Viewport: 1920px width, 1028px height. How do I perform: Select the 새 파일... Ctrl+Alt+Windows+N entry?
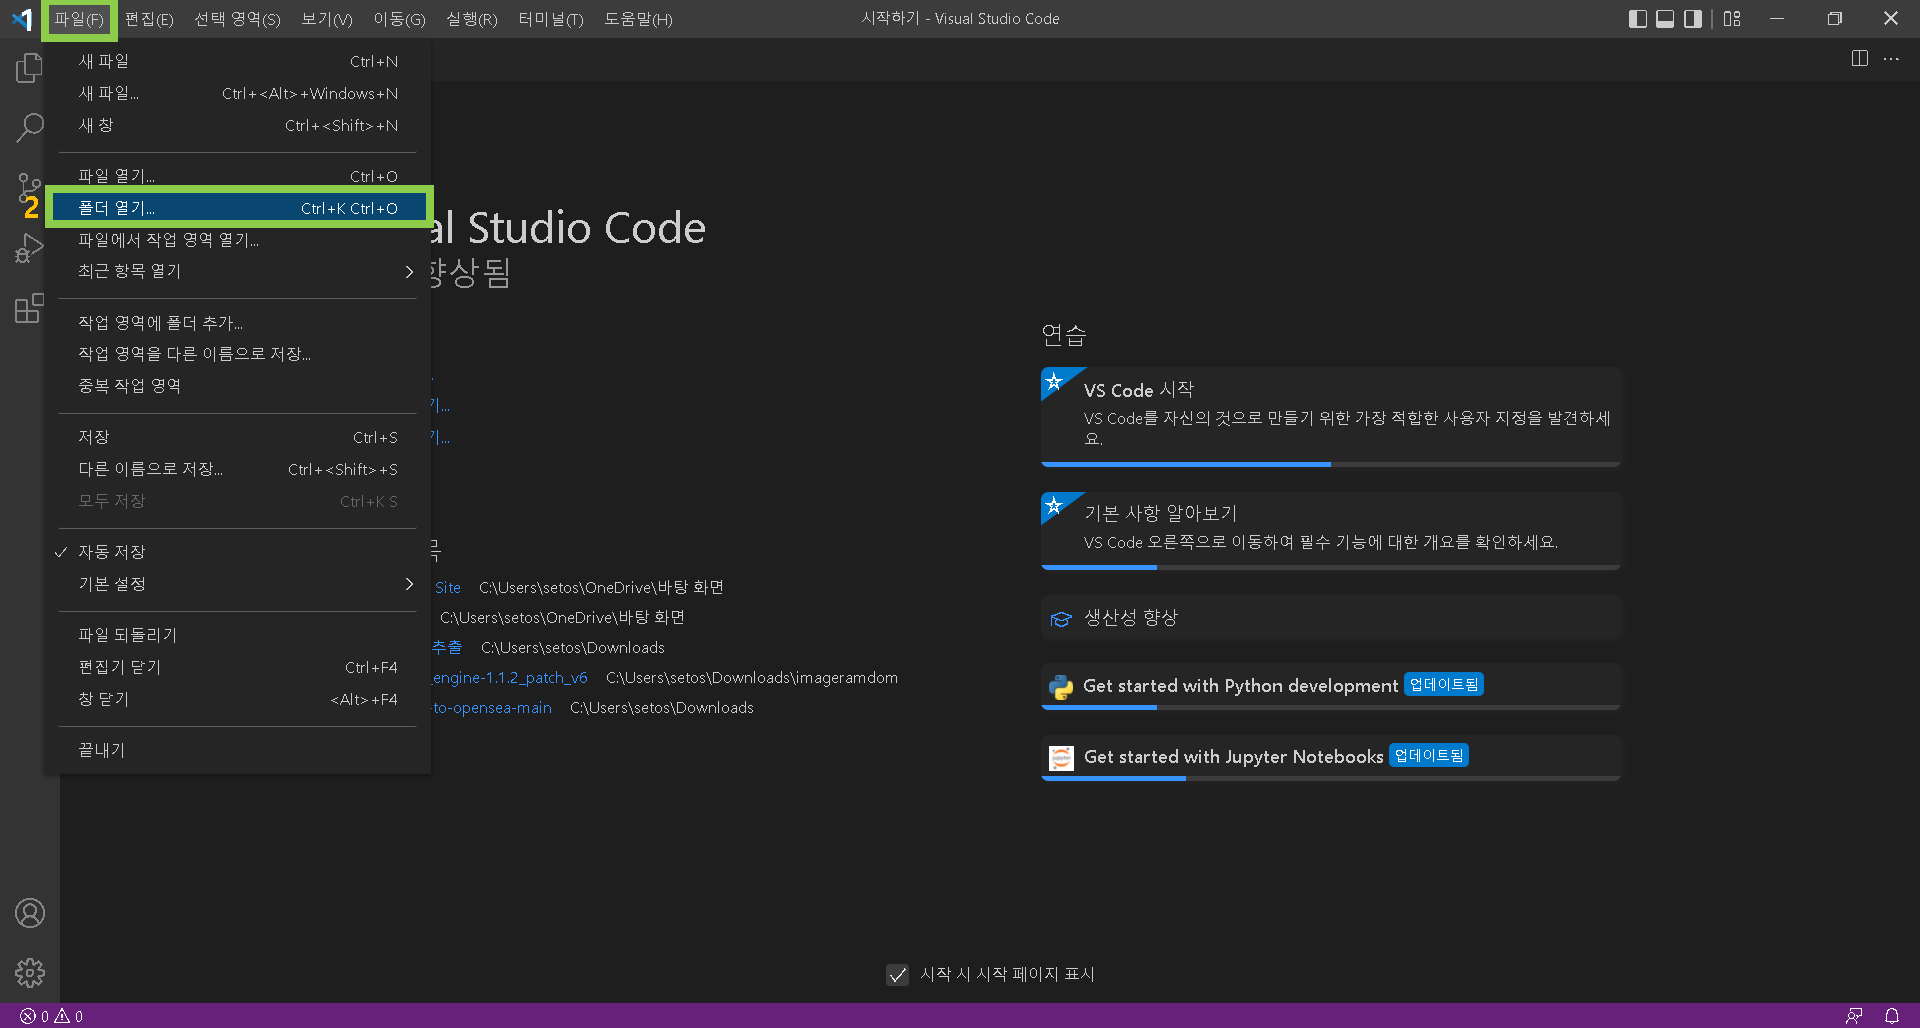click(237, 93)
